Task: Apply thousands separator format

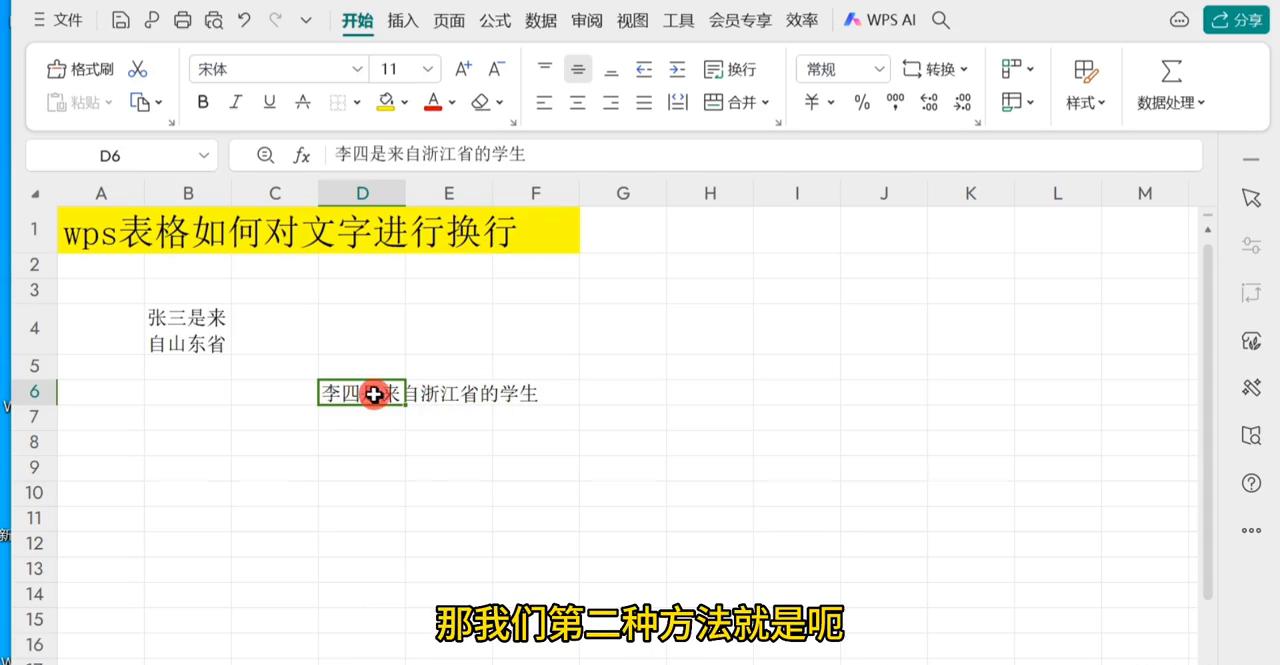Action: 895,102
